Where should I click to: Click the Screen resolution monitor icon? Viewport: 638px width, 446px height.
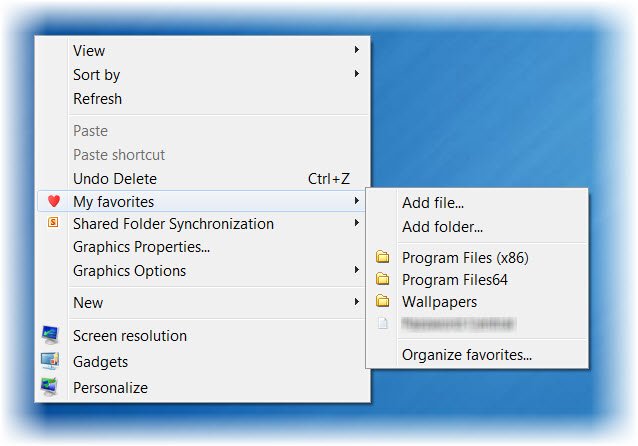click(x=50, y=336)
